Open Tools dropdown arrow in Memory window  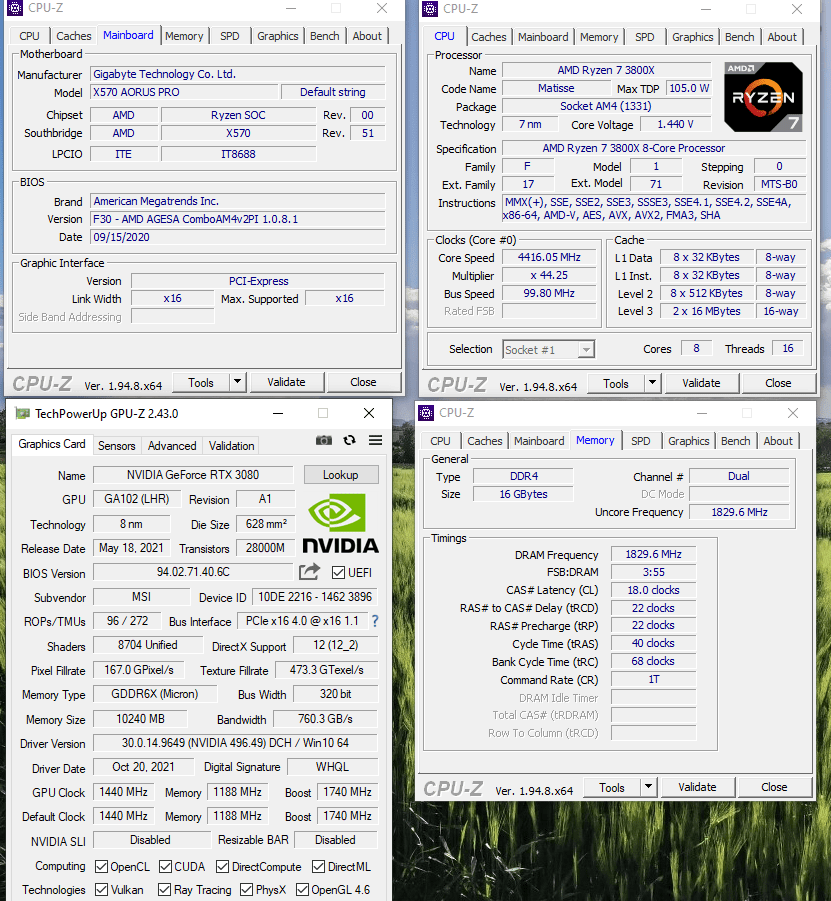pos(648,787)
